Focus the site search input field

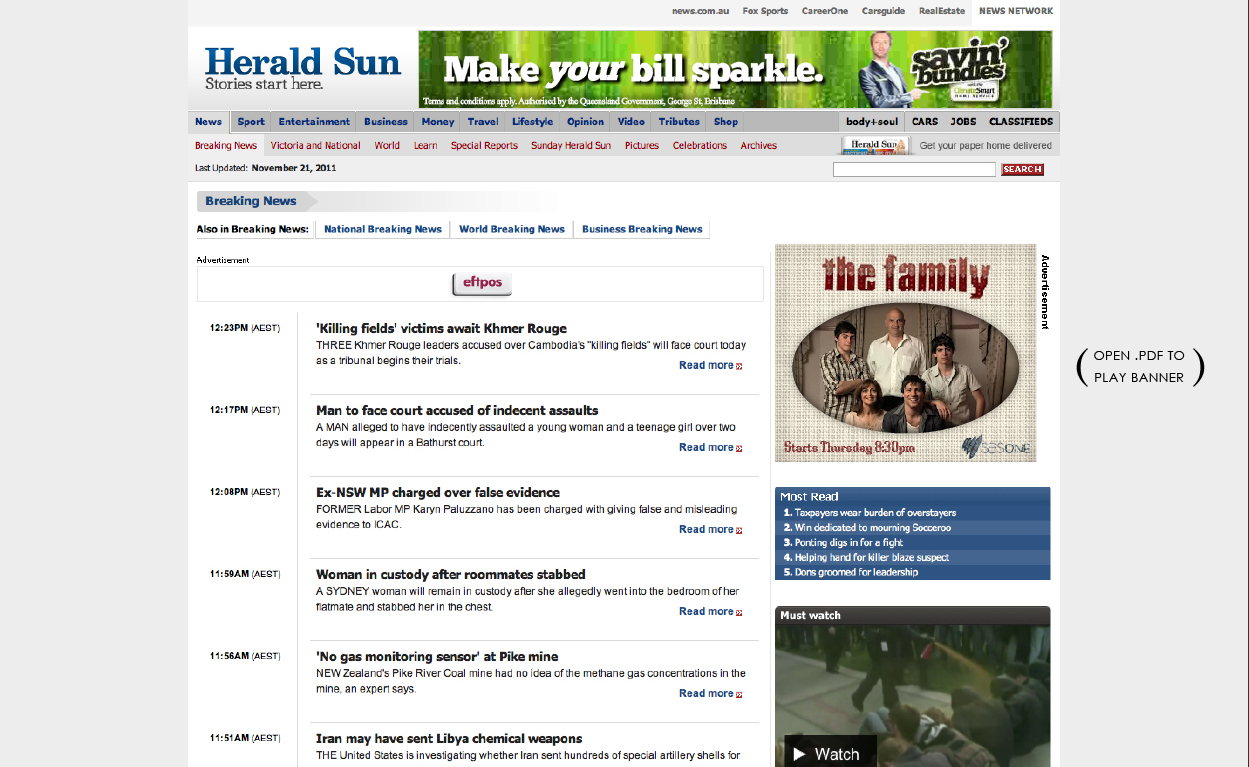pyautogui.click(x=914, y=170)
